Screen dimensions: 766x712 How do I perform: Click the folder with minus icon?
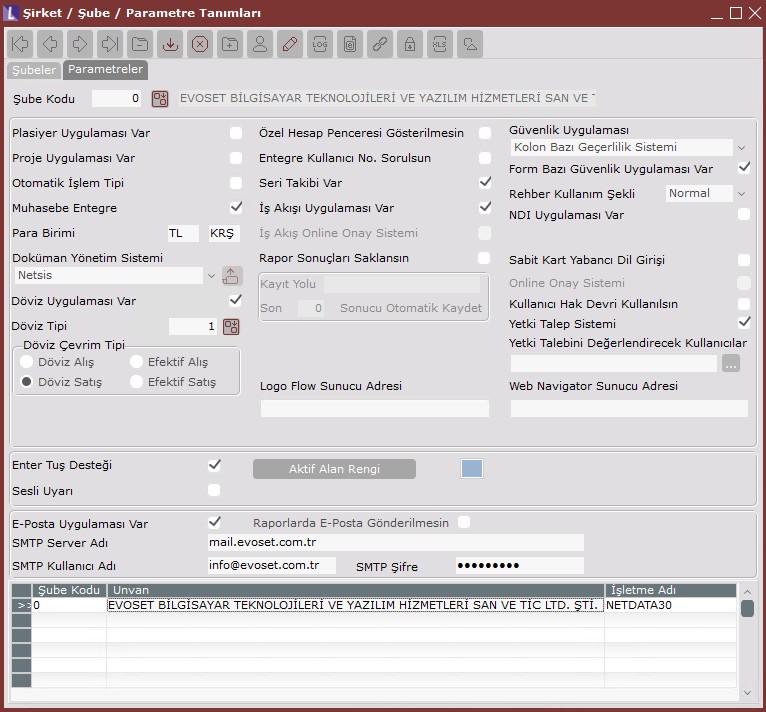point(140,44)
